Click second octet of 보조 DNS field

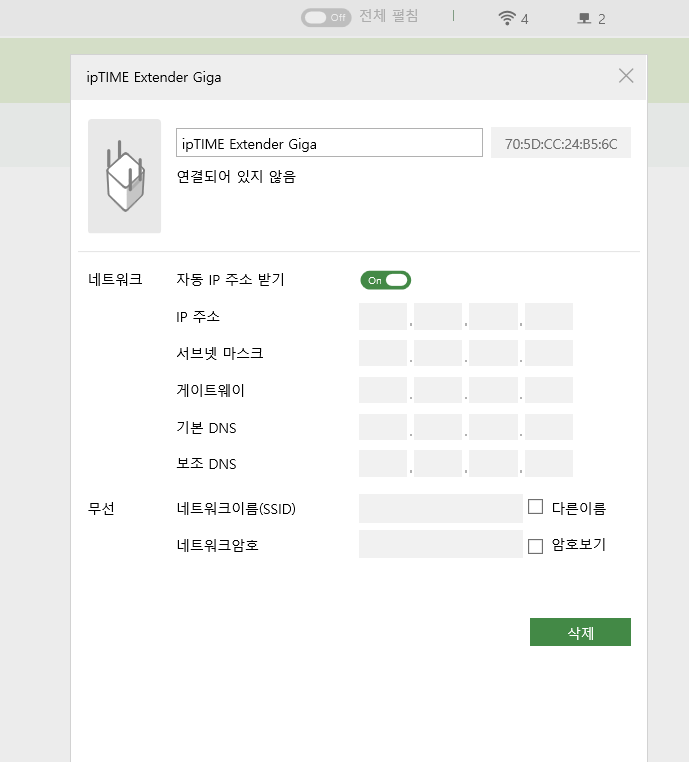coord(438,463)
